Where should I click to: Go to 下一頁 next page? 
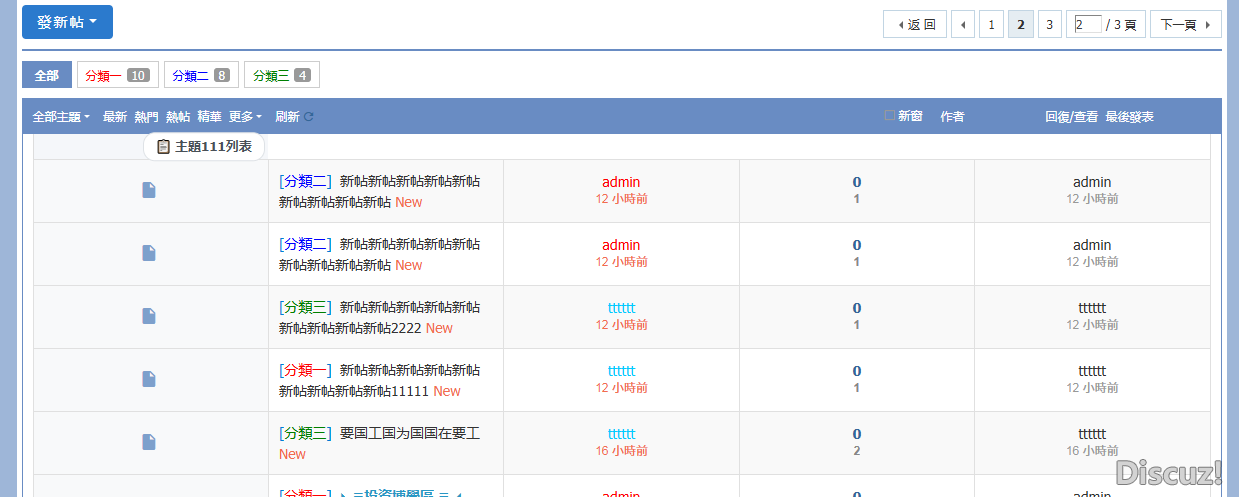point(1185,25)
